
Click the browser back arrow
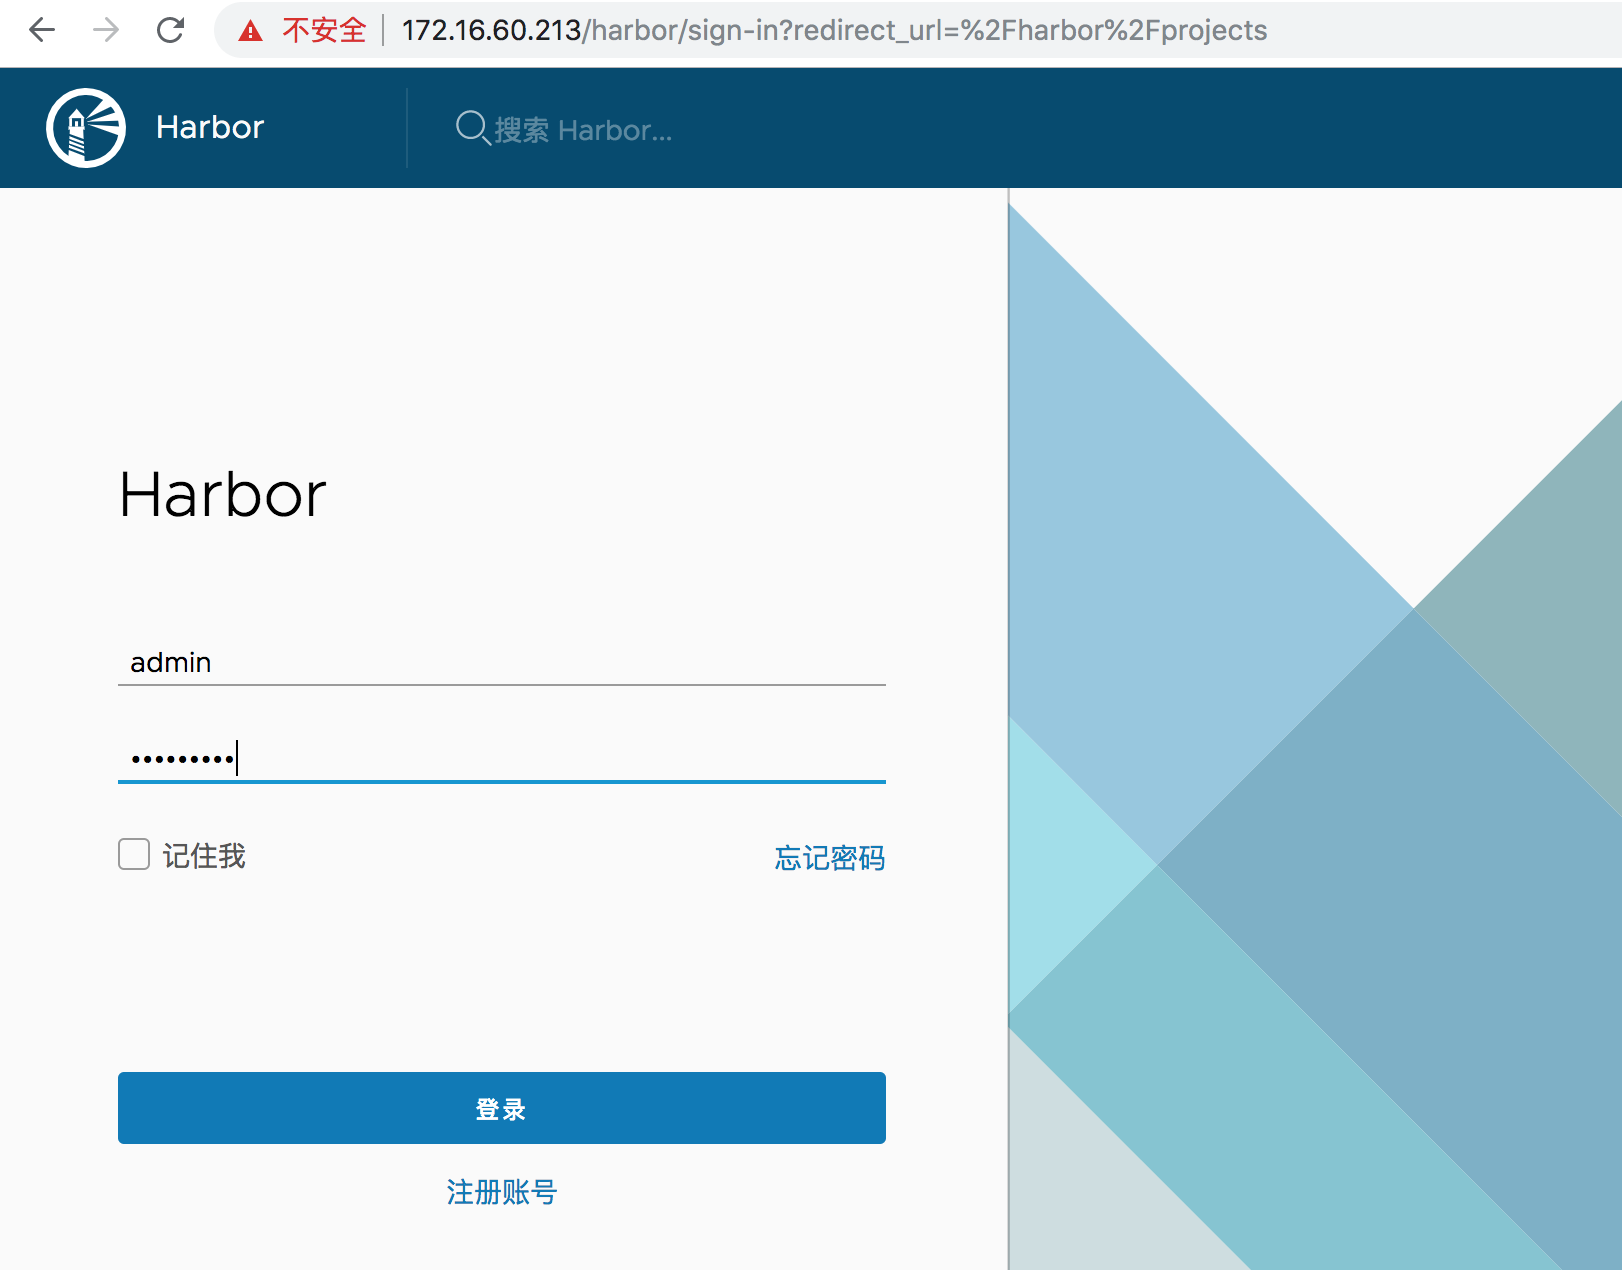tap(42, 30)
